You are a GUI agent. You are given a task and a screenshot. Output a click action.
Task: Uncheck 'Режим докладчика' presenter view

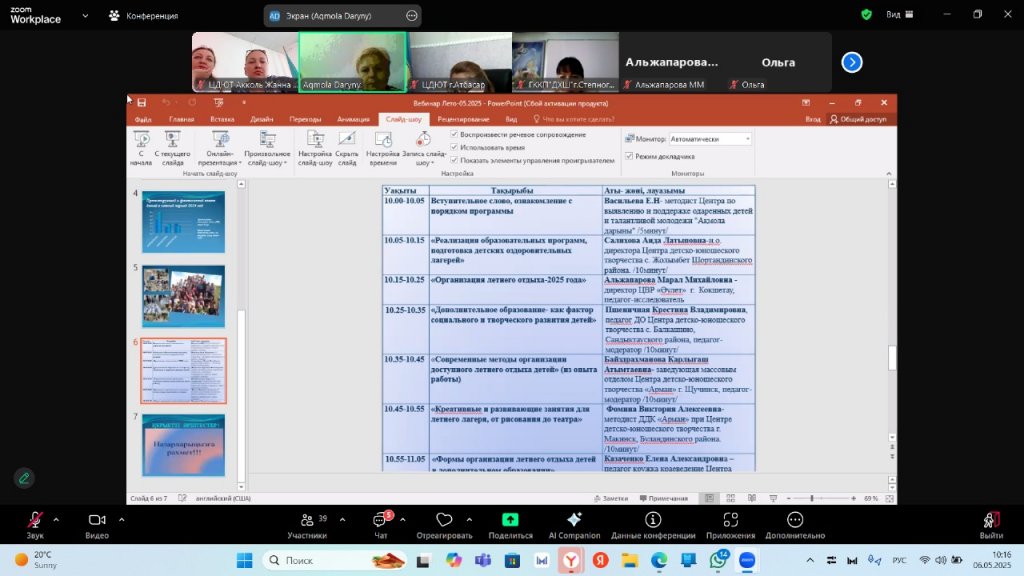629,156
